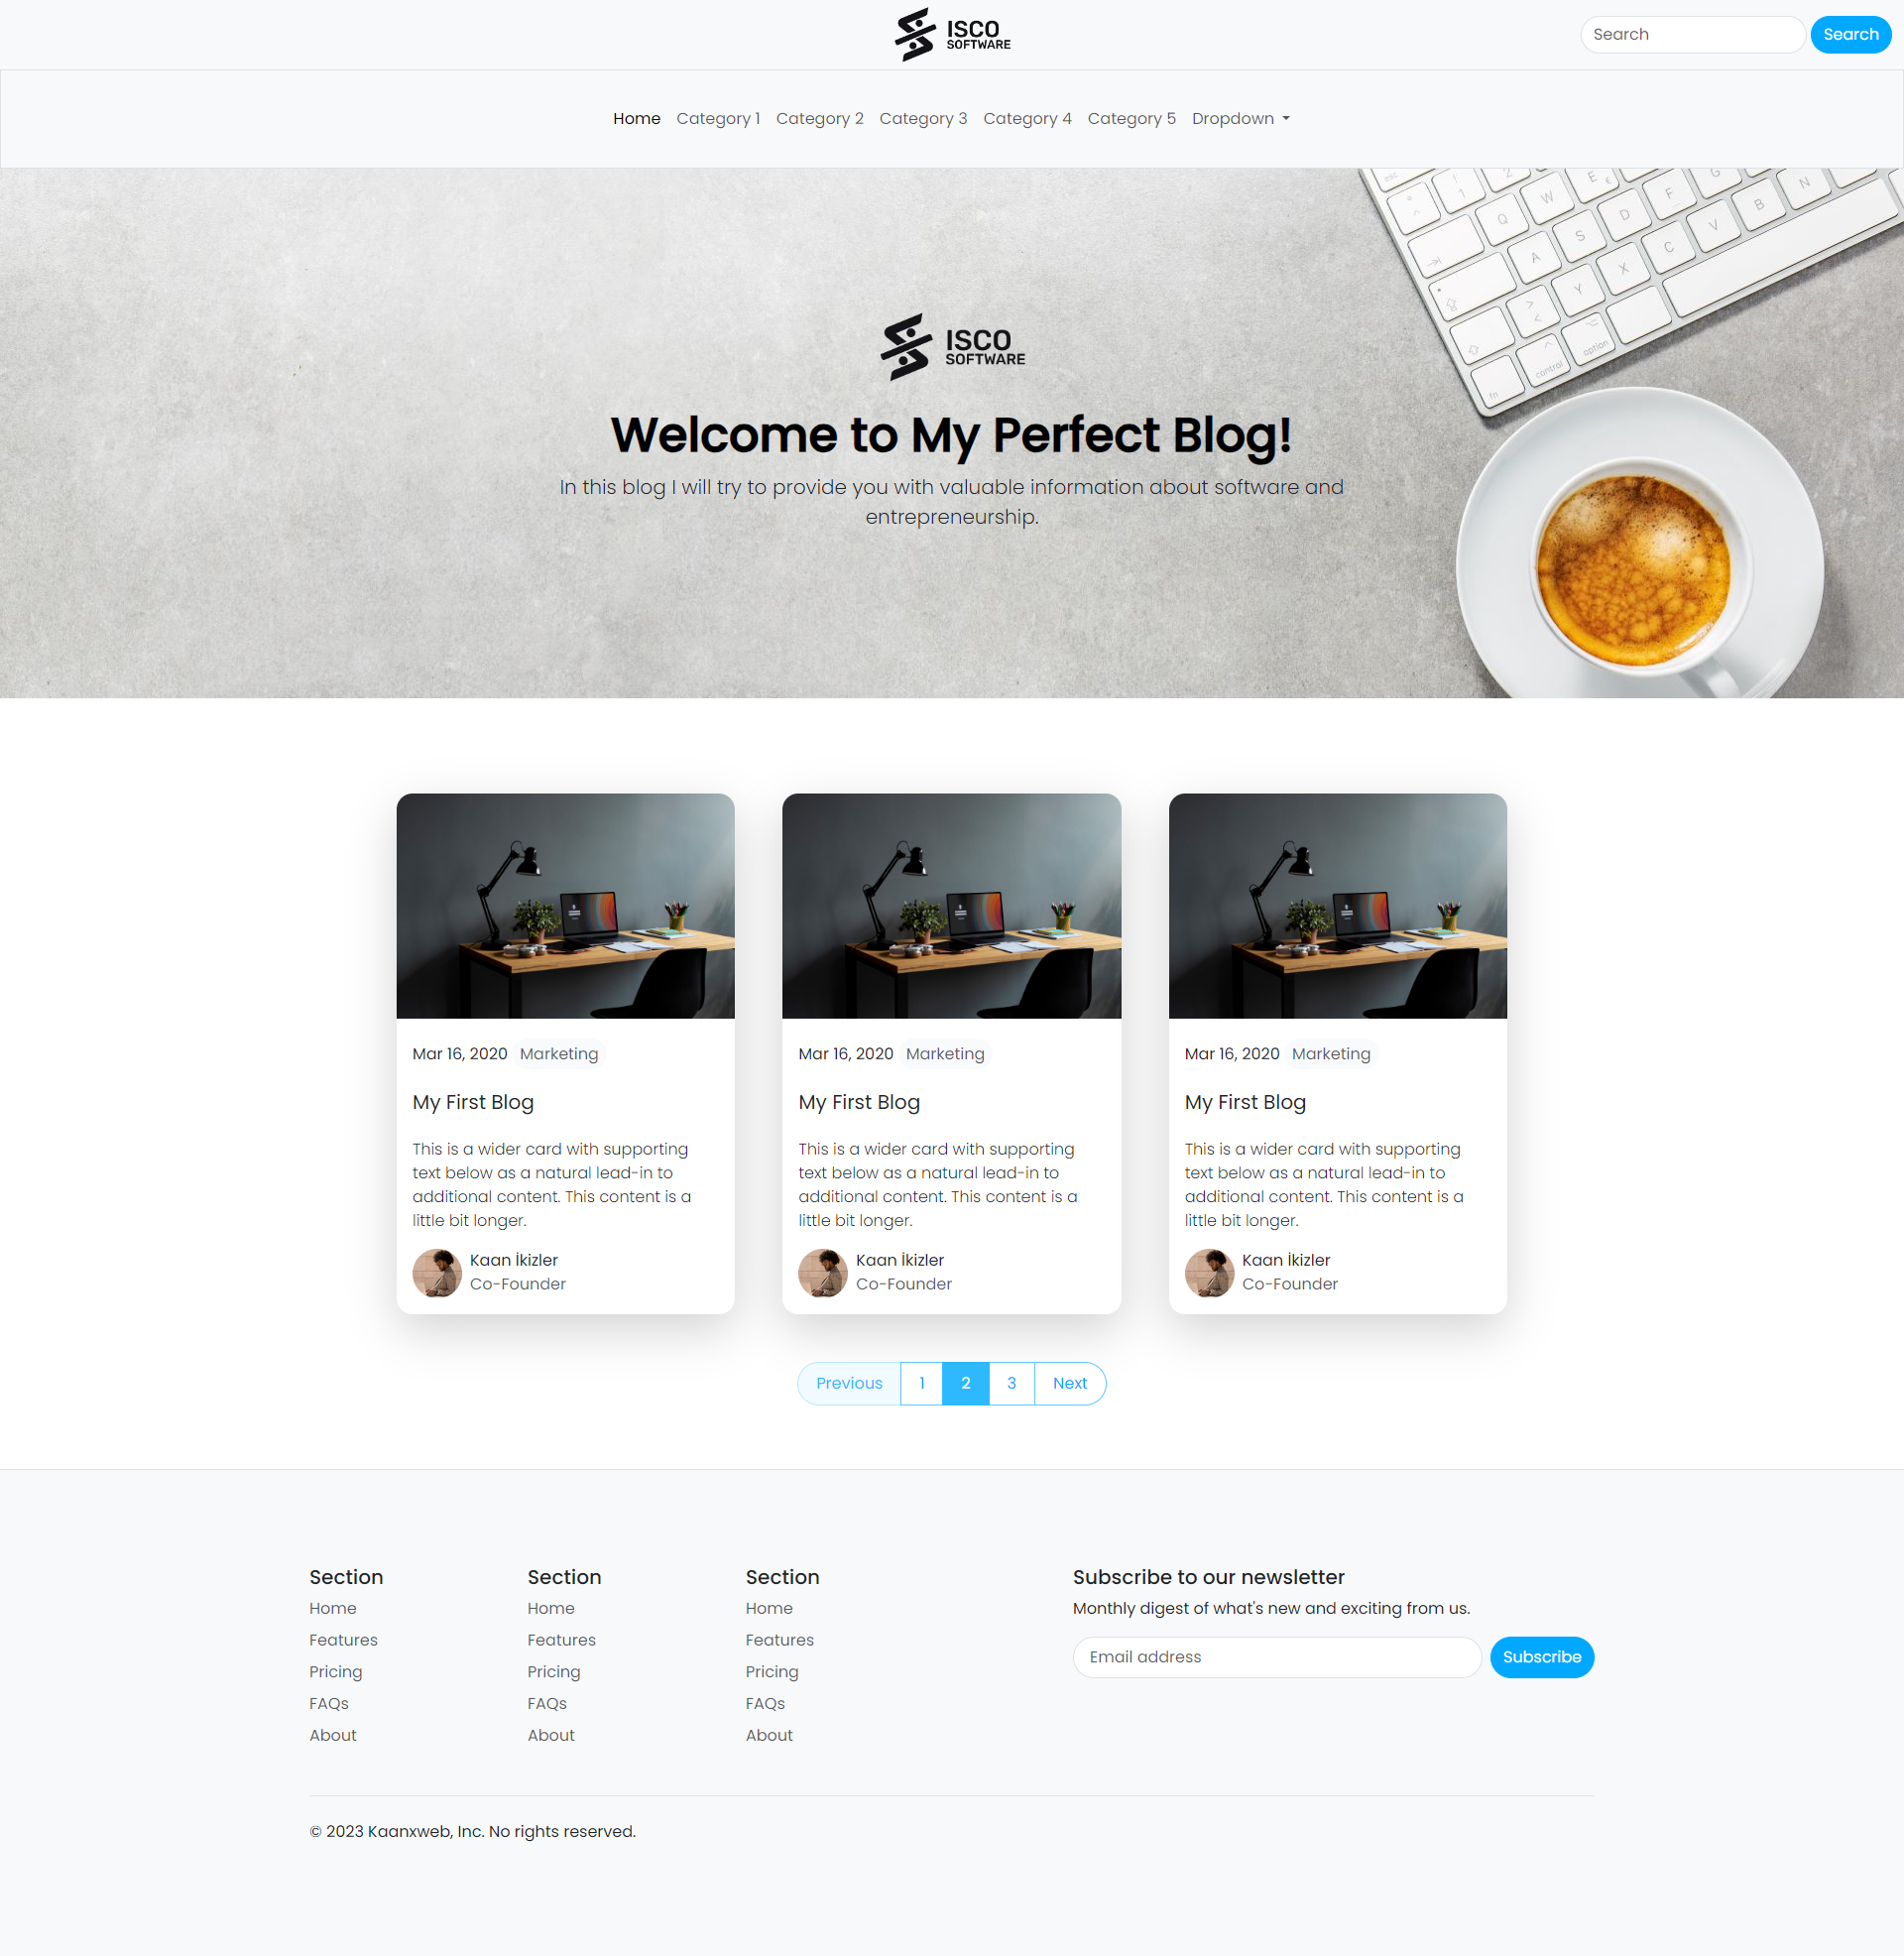Select page 3 from pagination
The image size is (1904, 1956).
pos(1010,1383)
